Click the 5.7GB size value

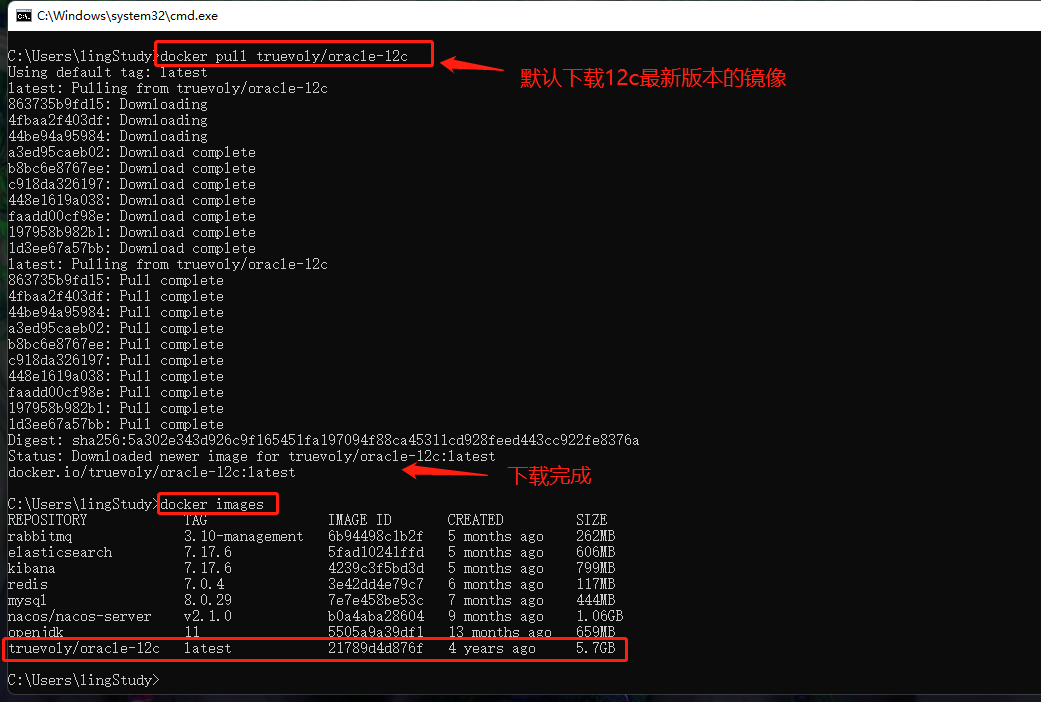(596, 648)
